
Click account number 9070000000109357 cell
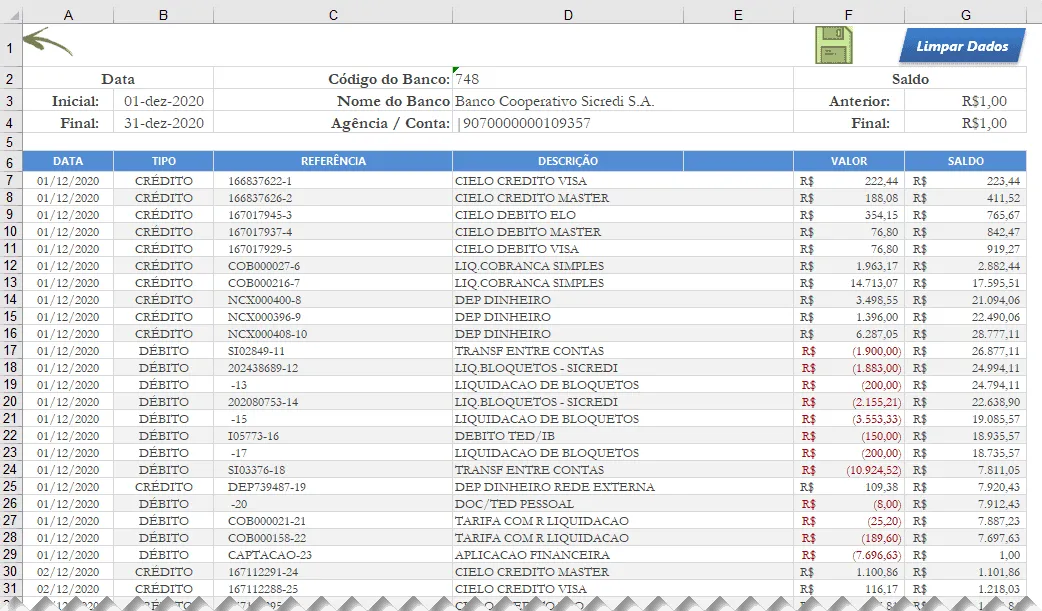pyautogui.click(x=623, y=123)
